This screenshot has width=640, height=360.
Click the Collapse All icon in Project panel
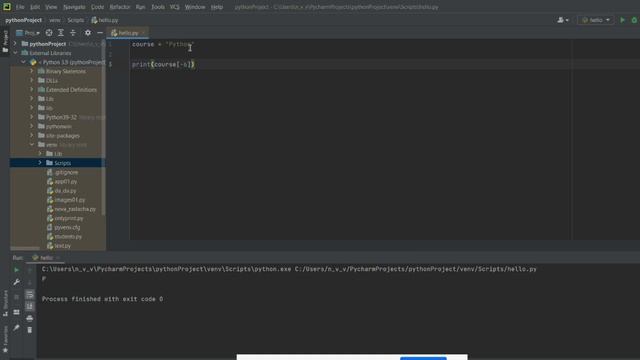click(73, 33)
